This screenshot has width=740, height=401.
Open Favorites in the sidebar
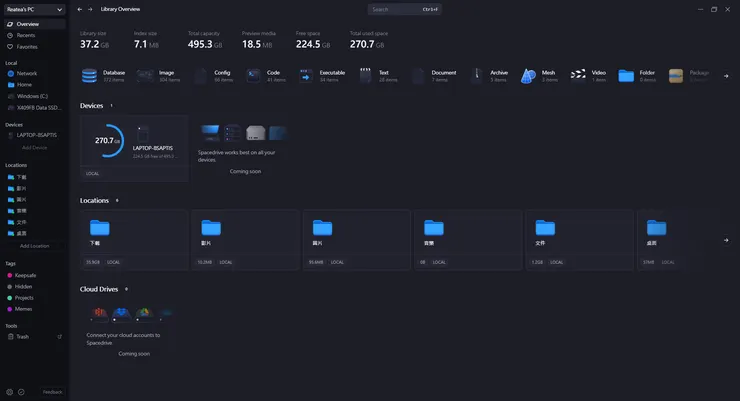(x=34, y=47)
